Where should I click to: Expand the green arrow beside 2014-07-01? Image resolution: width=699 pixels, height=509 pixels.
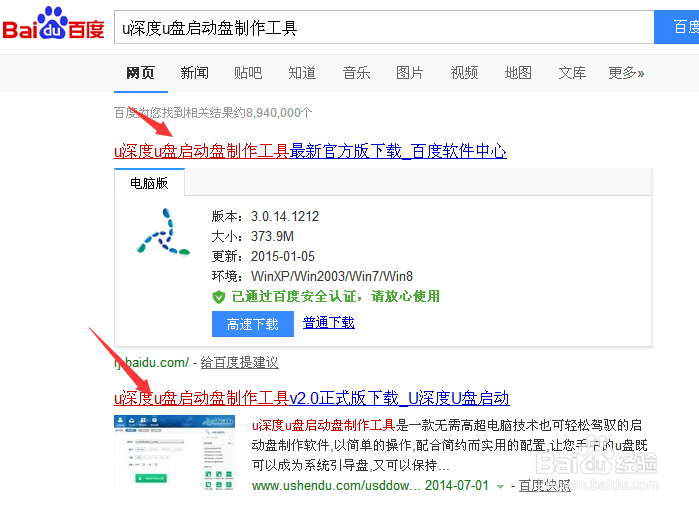500,486
